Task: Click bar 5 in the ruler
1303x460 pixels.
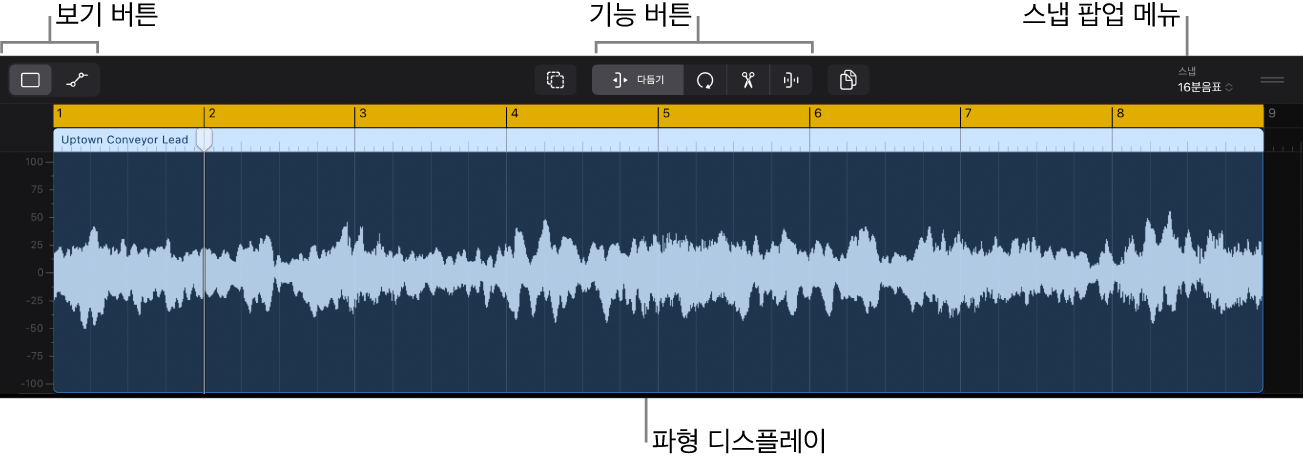Action: 665,113
